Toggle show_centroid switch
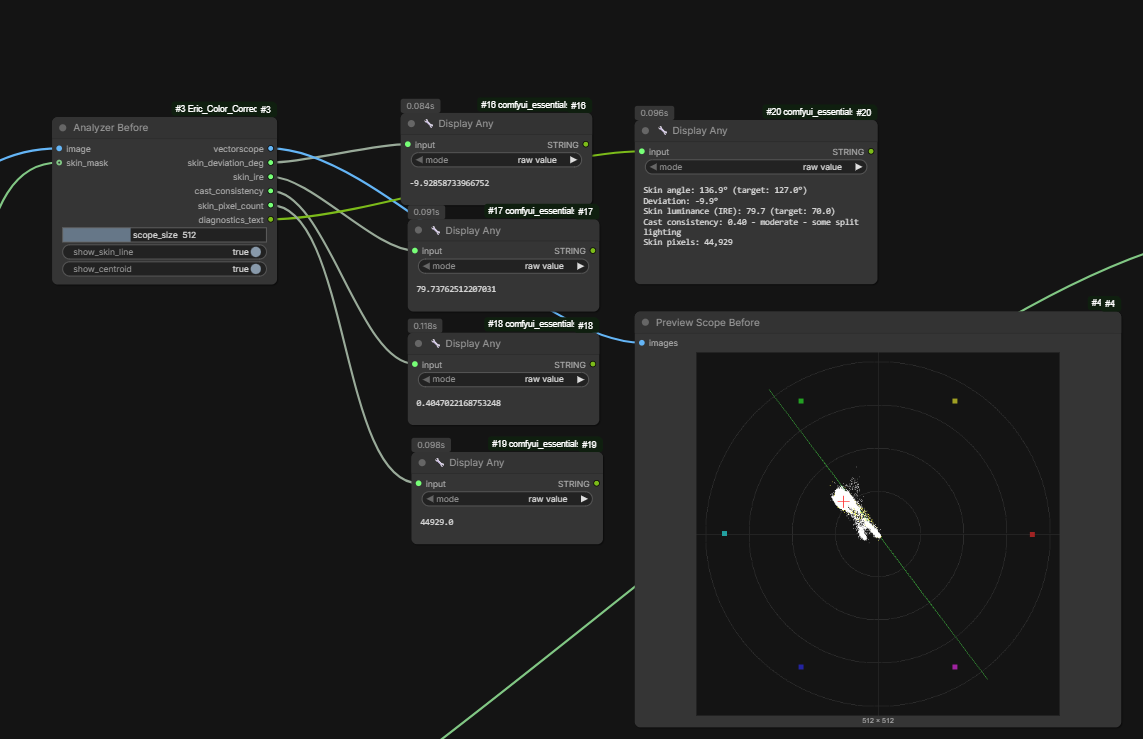 (256, 269)
